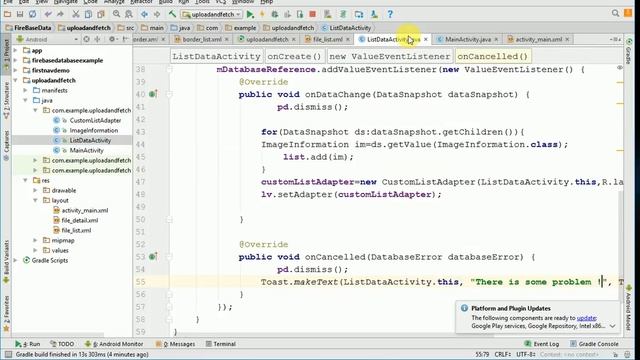
Task: Click override gutter icon beside onDataChange line
Action: [x=153, y=94]
